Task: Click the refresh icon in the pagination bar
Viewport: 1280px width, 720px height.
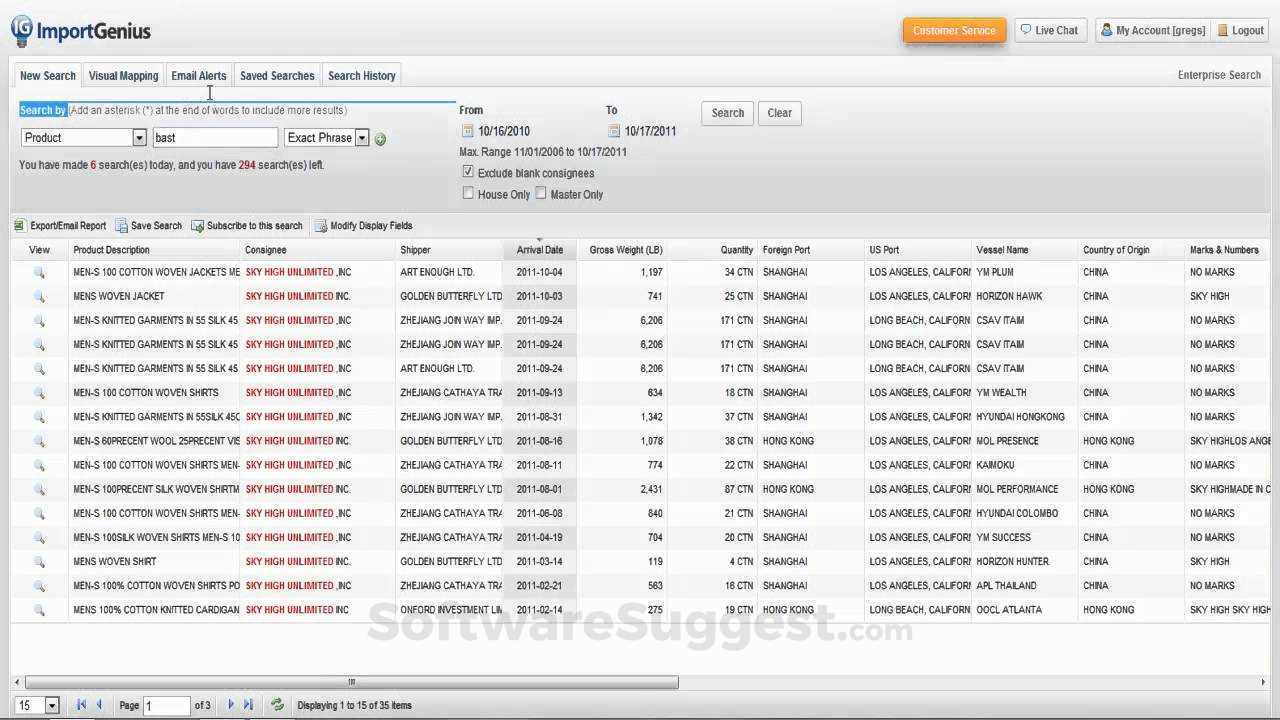Action: pyautogui.click(x=277, y=705)
